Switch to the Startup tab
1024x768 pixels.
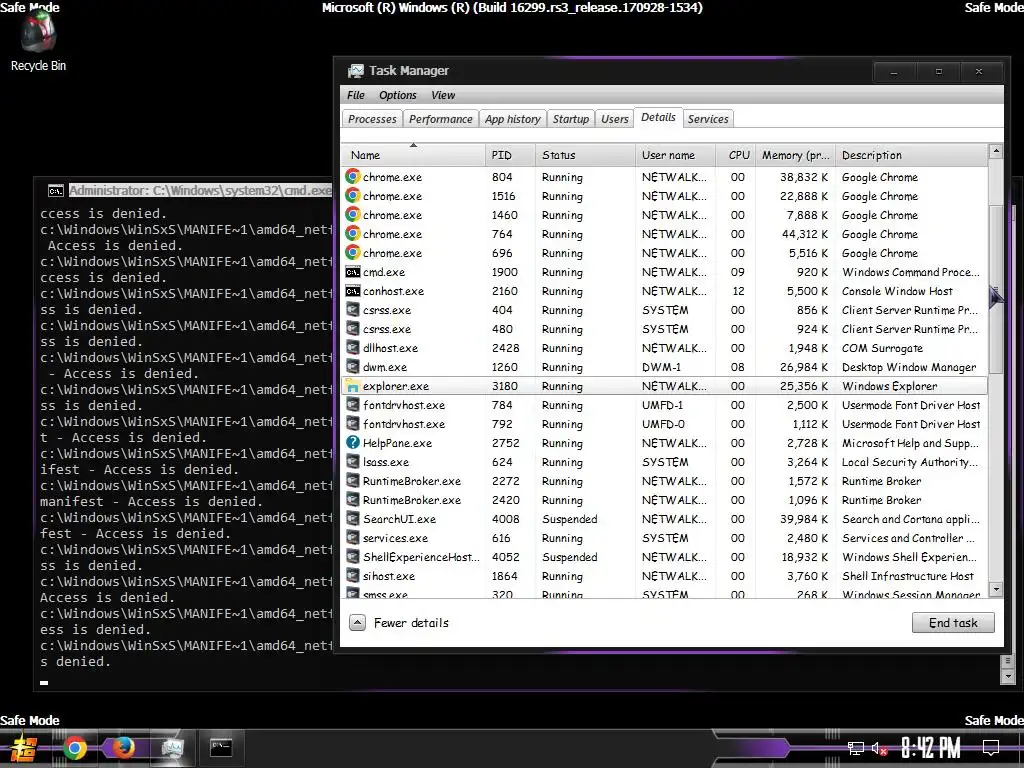(571, 119)
